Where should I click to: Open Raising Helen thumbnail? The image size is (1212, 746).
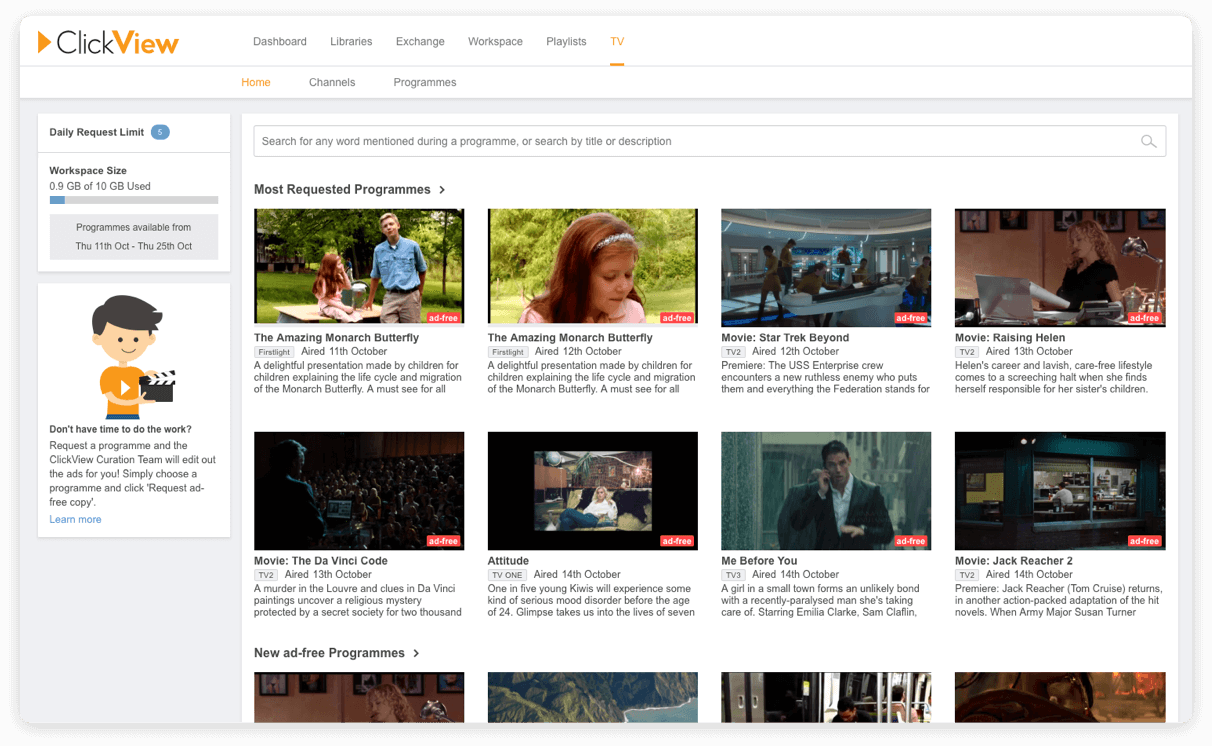(1060, 267)
